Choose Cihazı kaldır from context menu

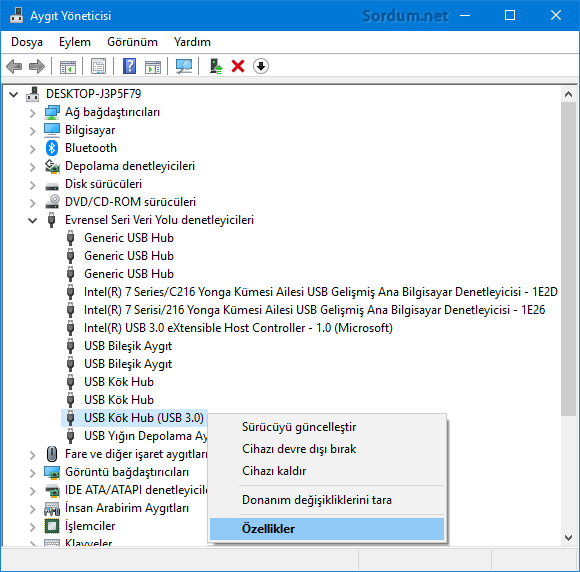click(x=327, y=471)
